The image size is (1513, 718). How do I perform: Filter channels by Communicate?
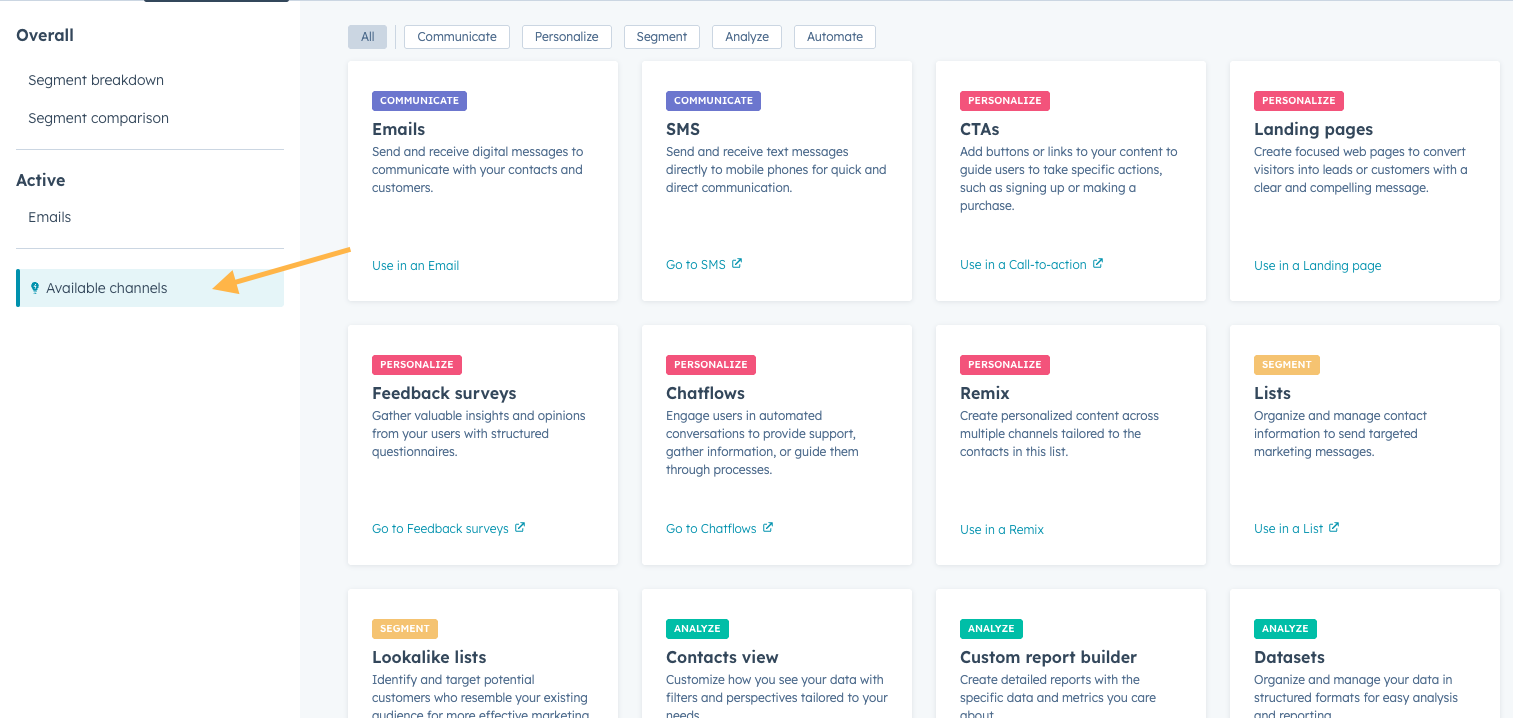point(457,37)
